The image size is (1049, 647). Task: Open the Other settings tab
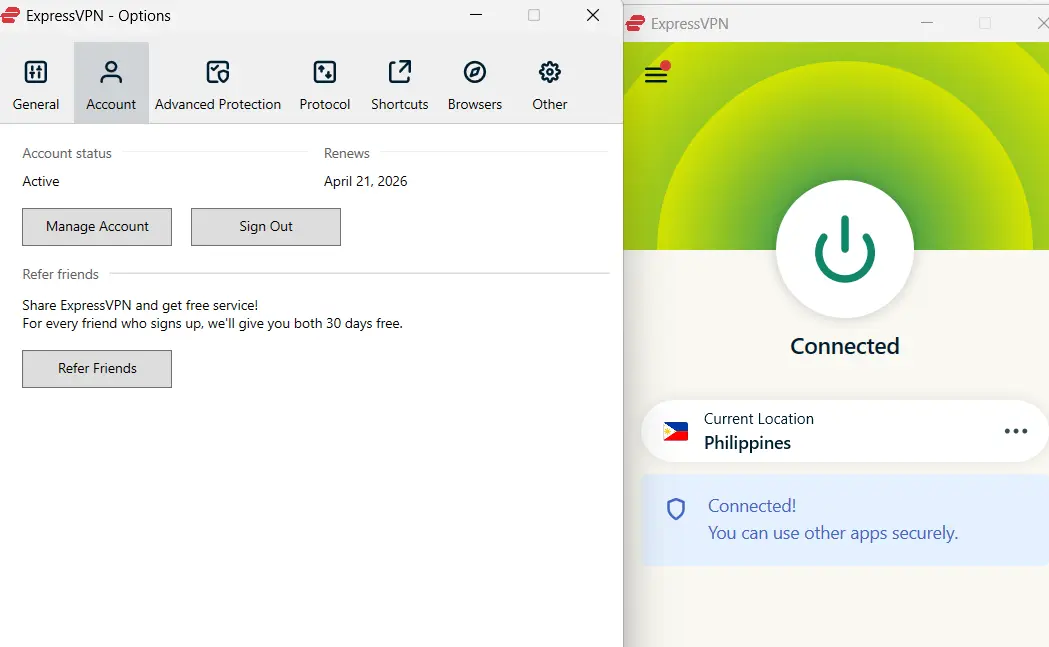550,84
